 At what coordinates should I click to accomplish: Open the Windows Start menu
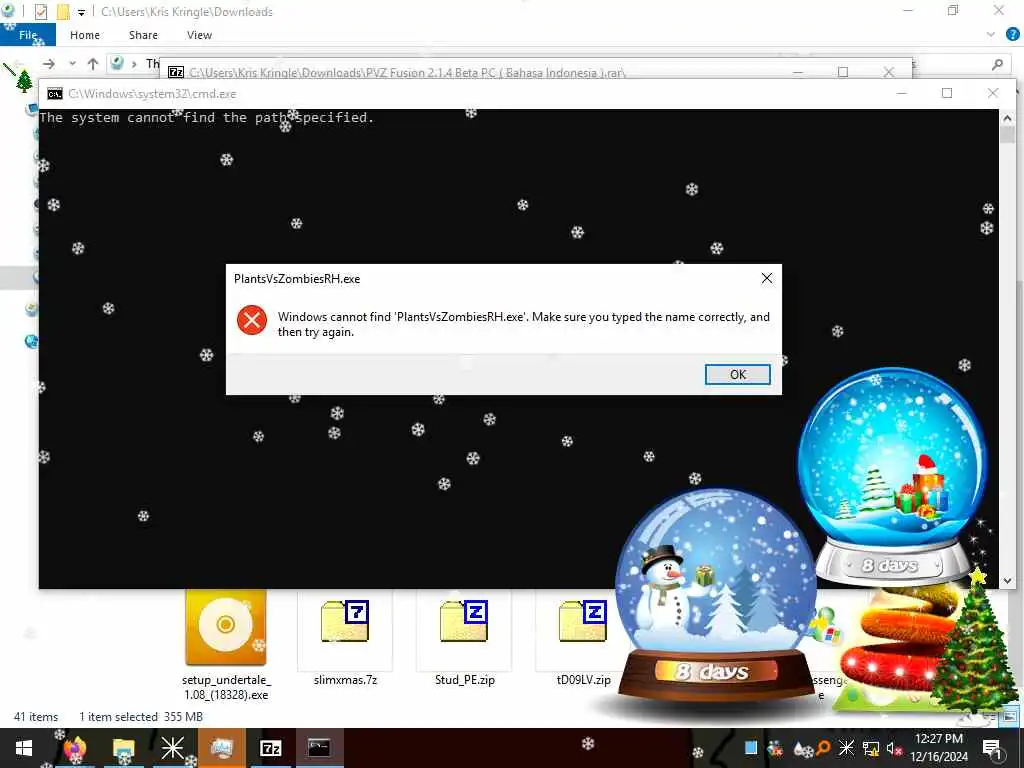(x=24, y=748)
